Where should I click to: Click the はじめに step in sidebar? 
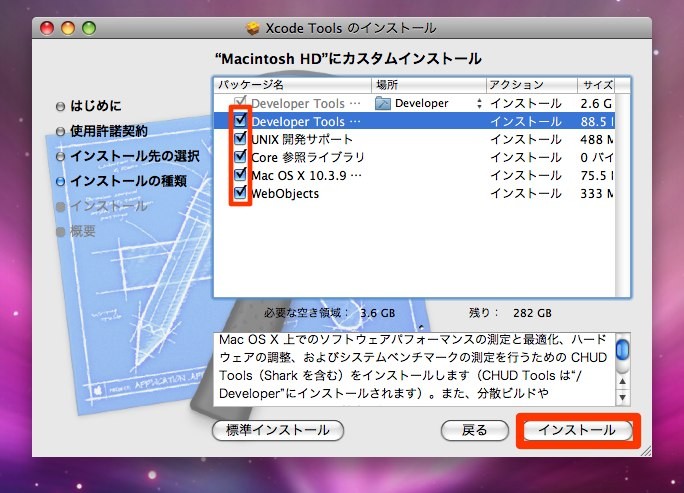96,106
